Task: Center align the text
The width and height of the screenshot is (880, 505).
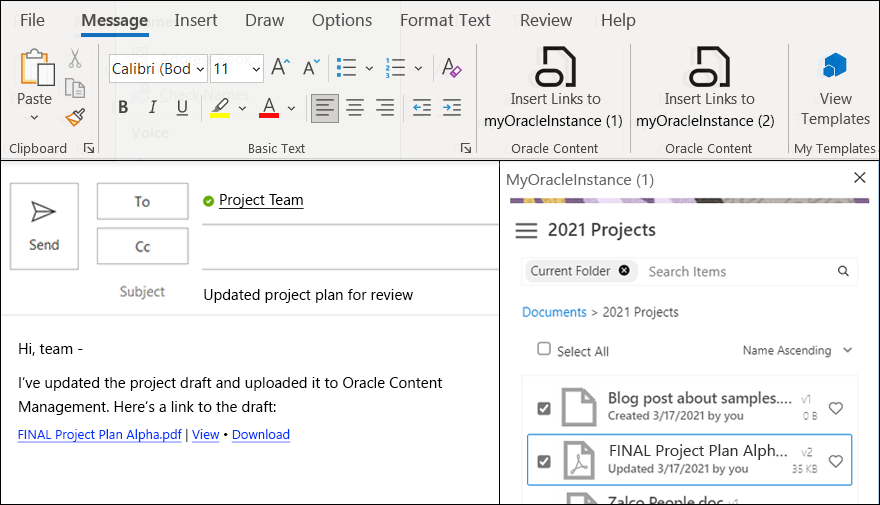Action: coord(355,108)
